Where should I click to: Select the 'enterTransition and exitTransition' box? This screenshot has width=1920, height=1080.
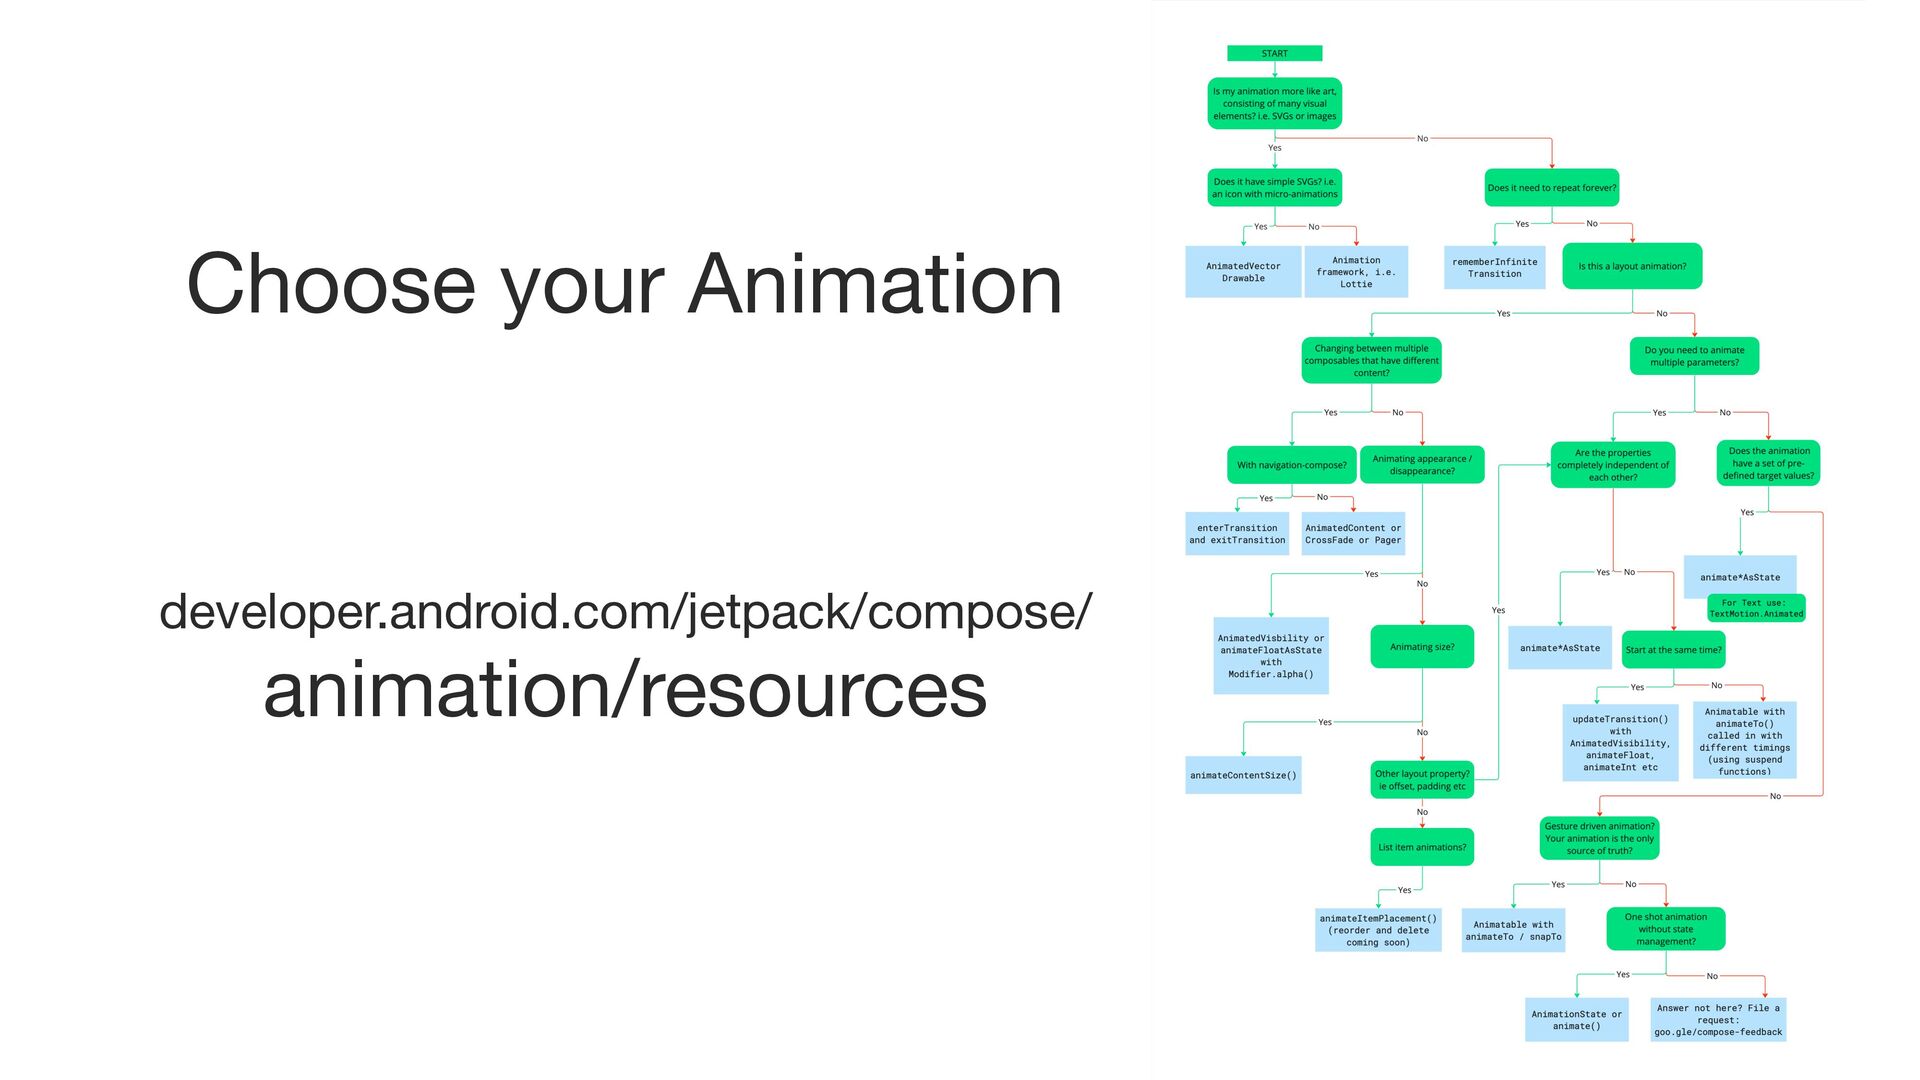[1237, 534]
